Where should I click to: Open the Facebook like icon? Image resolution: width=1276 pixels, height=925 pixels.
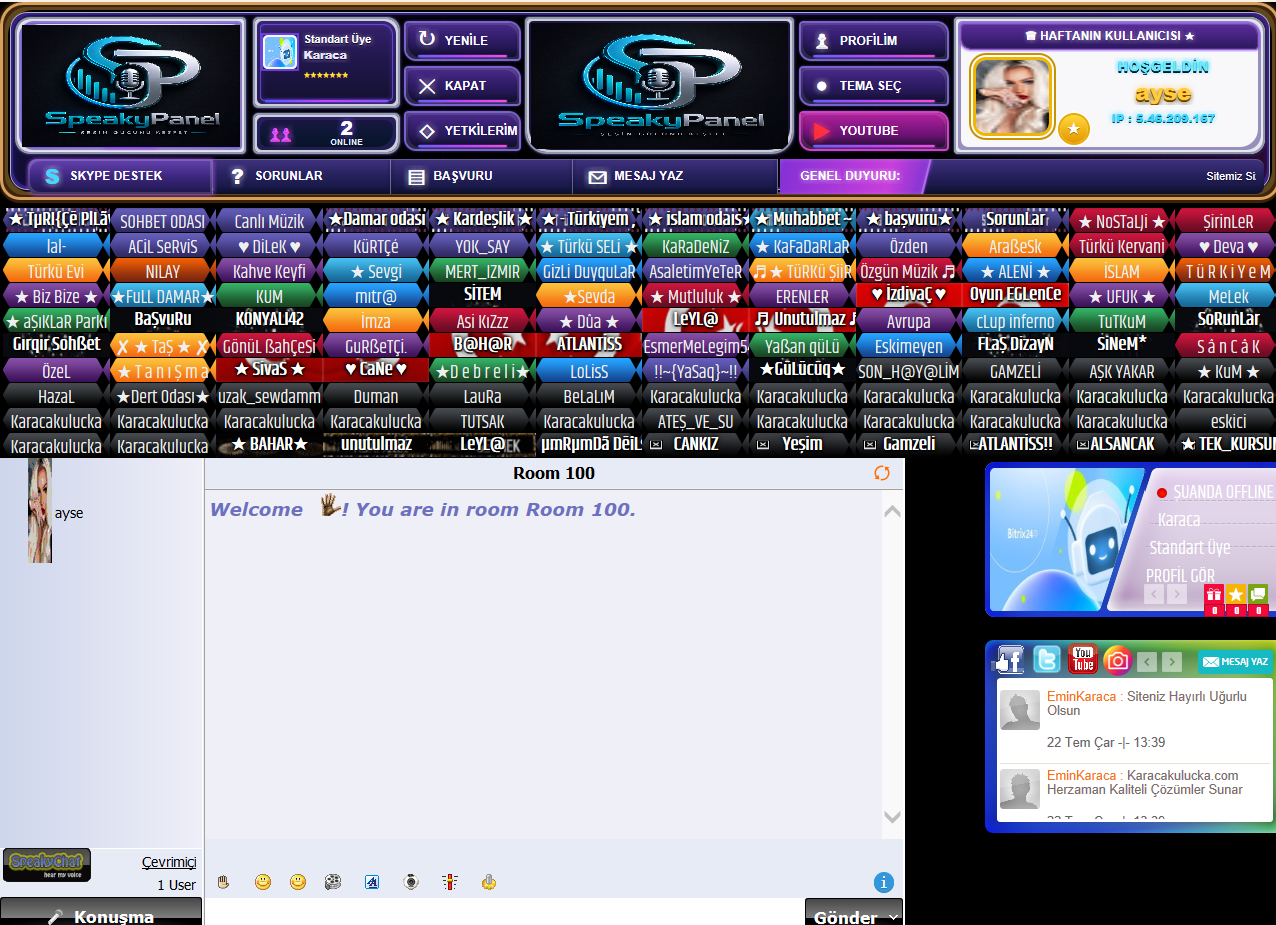pos(1009,660)
